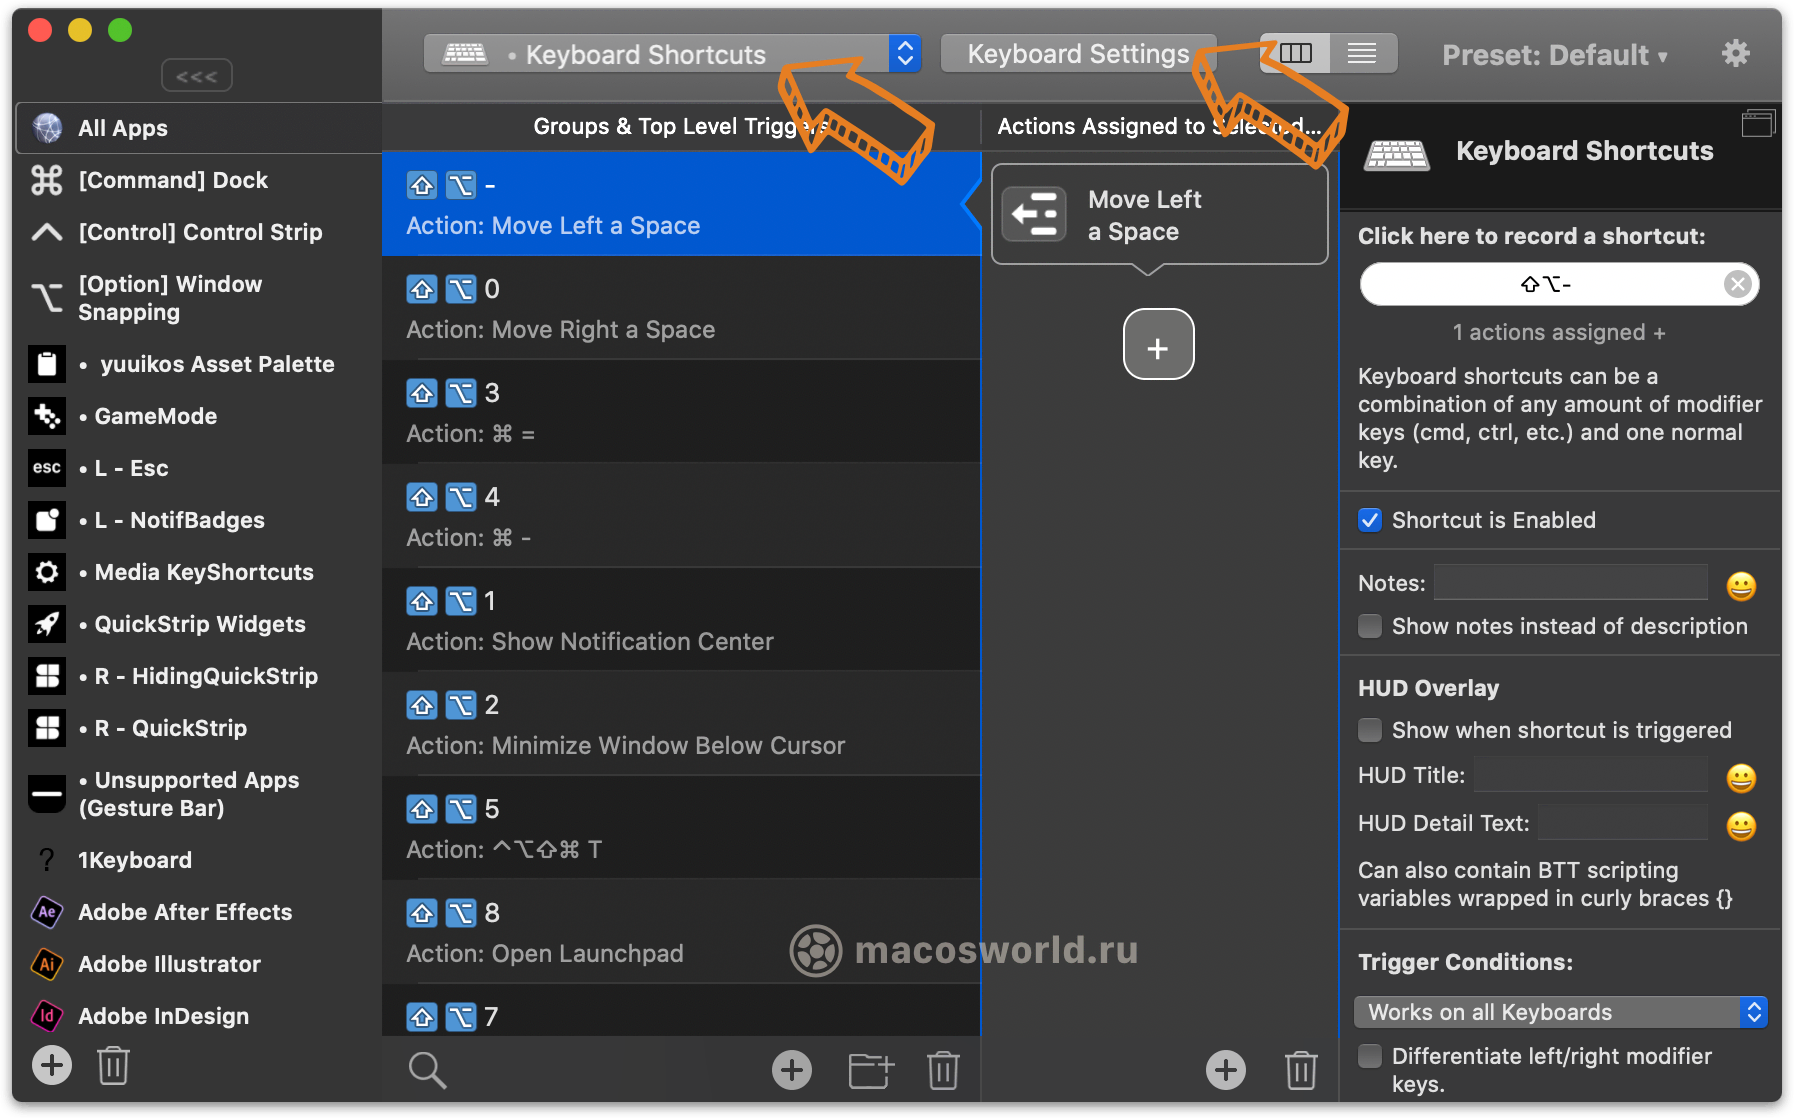Detach the configuration panel window icon

[1758, 124]
